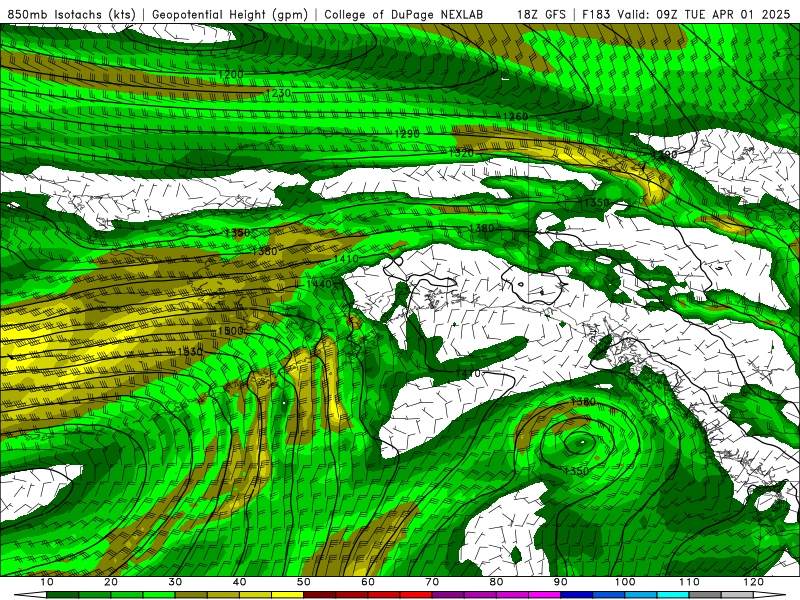Click the '18Z GFS' model run text
The image size is (800, 600).
(541, 14)
